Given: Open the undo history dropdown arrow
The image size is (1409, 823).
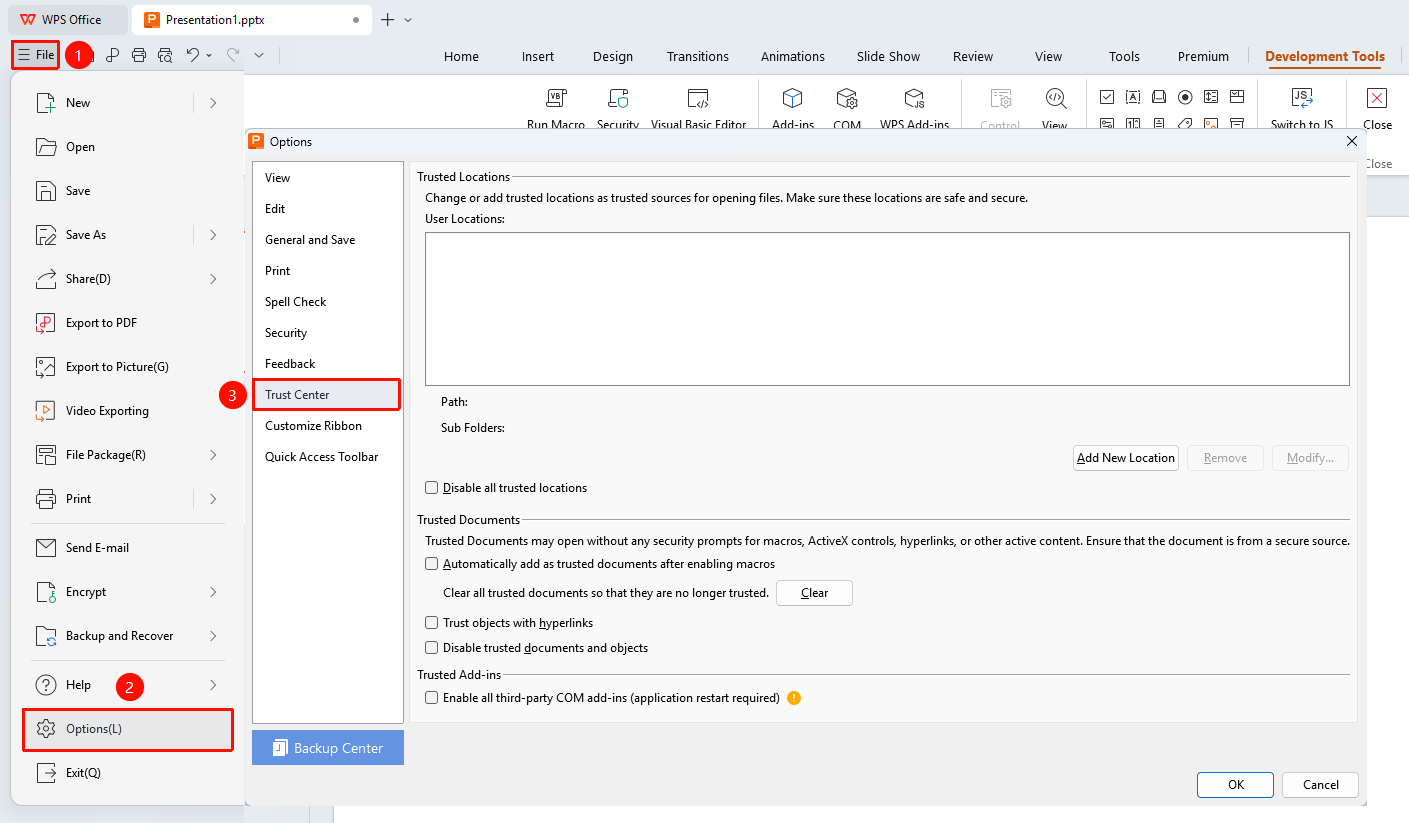Looking at the screenshot, I should (209, 56).
